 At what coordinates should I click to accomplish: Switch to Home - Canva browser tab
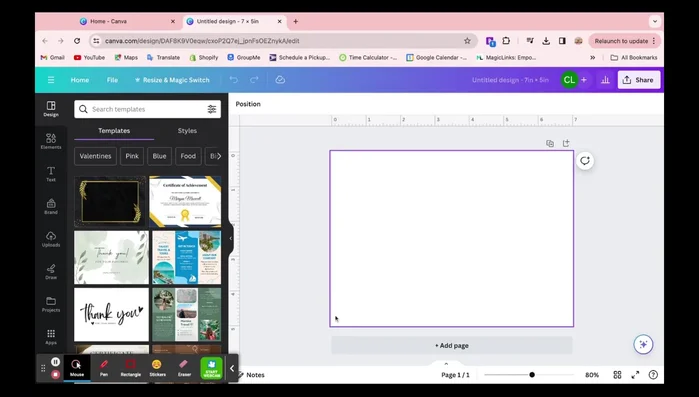pyautogui.click(x=127, y=21)
